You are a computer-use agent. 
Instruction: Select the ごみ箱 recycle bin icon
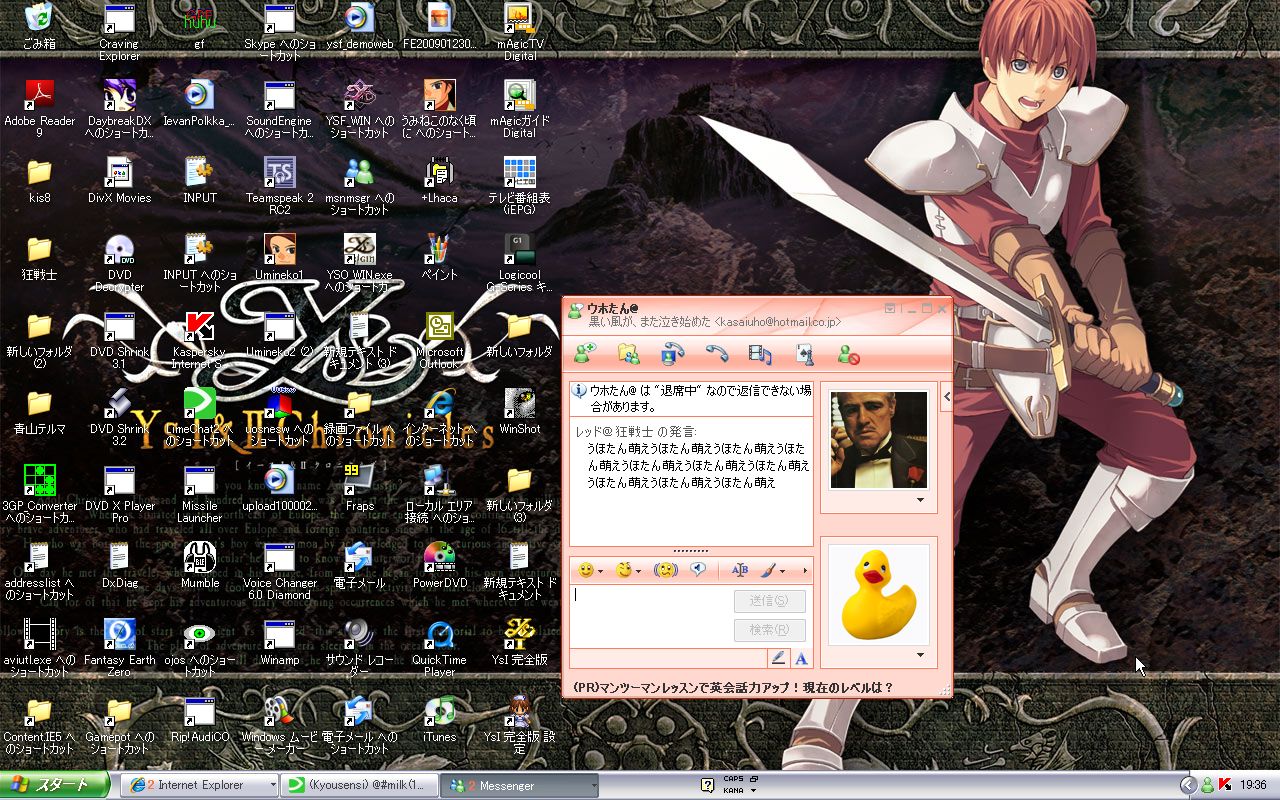(39, 26)
